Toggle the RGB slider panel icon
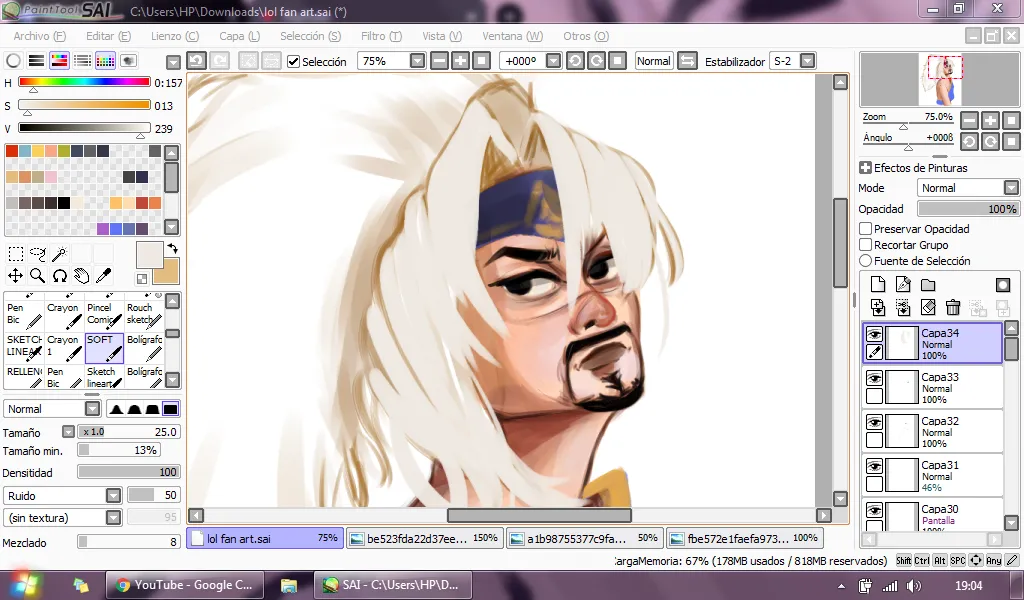This screenshot has height=600, width=1024. (37, 61)
